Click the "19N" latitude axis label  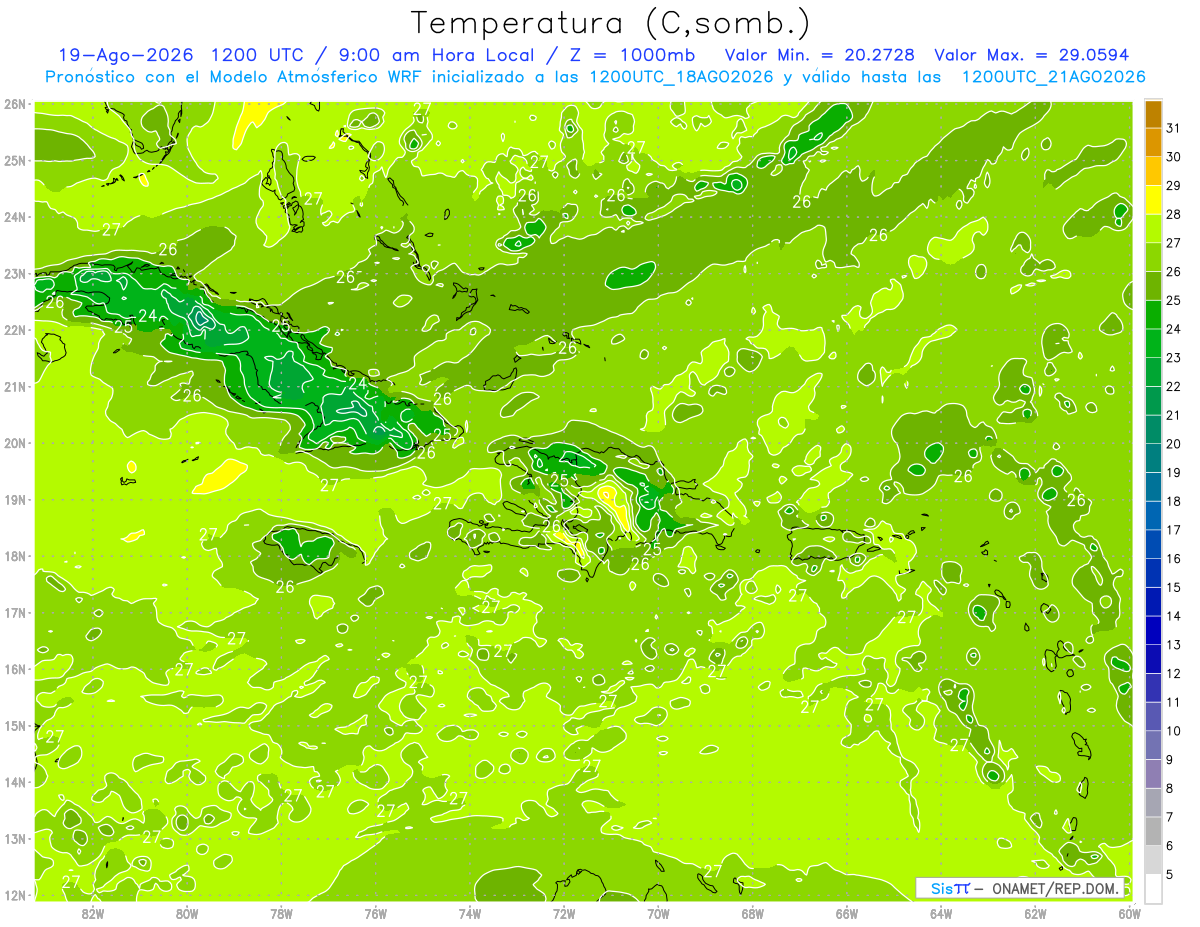click(x=15, y=499)
